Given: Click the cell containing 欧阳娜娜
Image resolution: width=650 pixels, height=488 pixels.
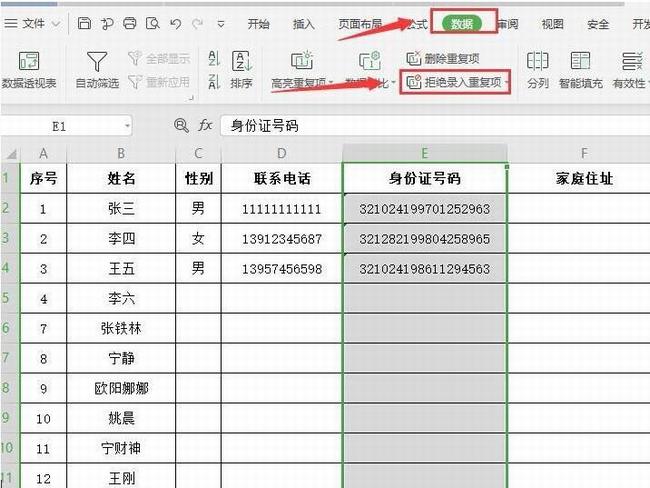Looking at the screenshot, I should point(121,388).
